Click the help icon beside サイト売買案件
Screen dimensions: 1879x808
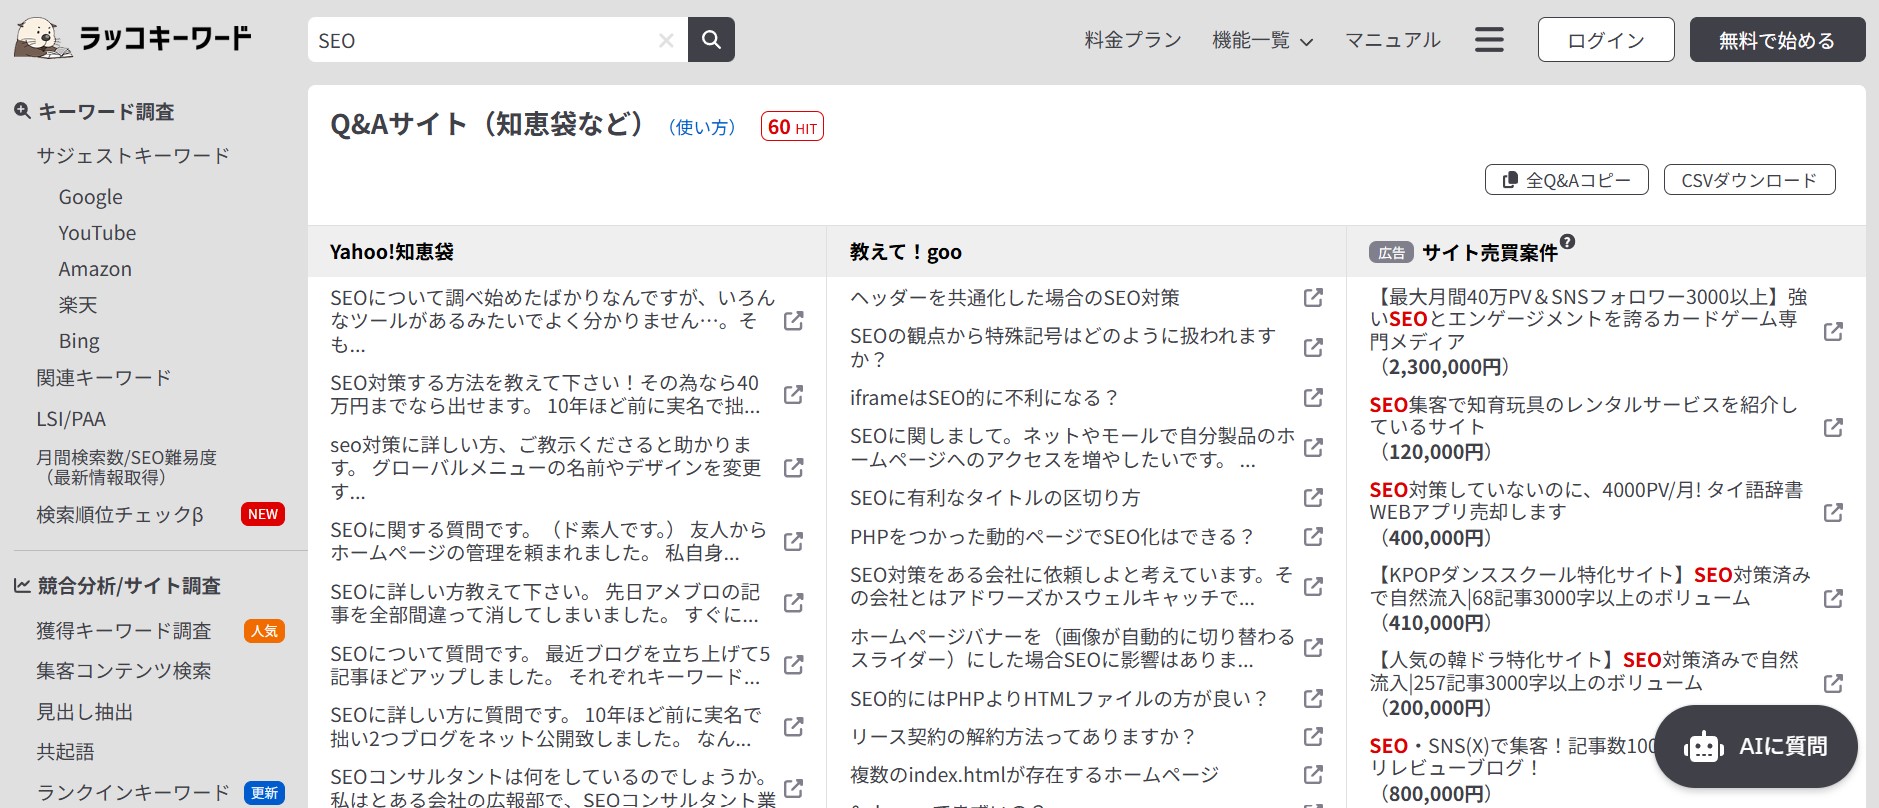tap(1567, 241)
